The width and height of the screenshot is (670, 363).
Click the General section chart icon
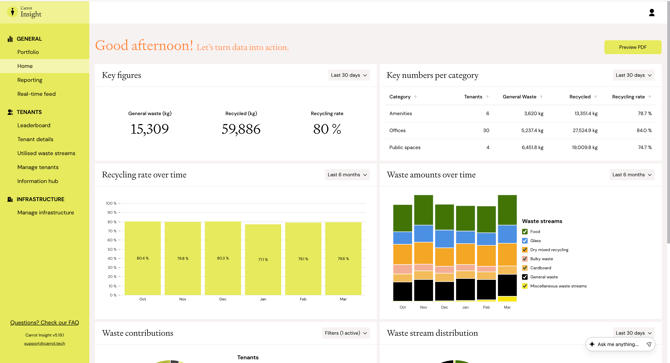(10, 39)
